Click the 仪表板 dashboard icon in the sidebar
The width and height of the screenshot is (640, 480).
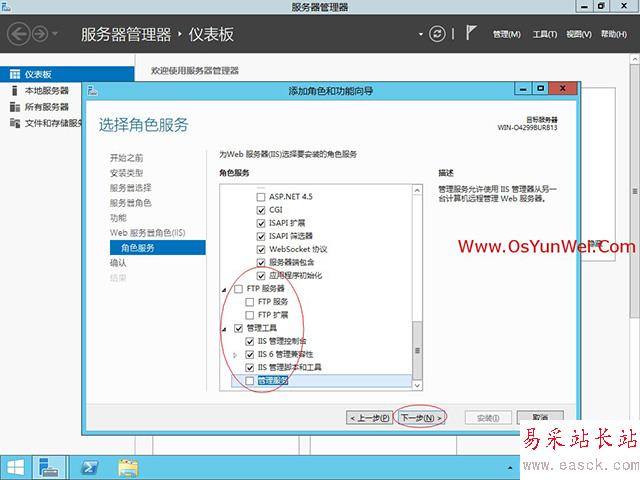15,74
